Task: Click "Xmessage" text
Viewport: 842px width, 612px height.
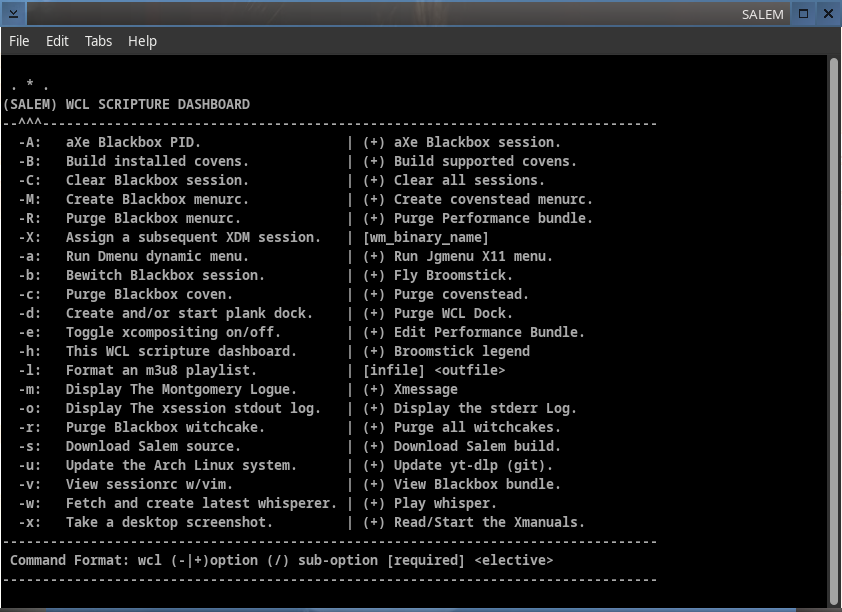Action: (426, 389)
